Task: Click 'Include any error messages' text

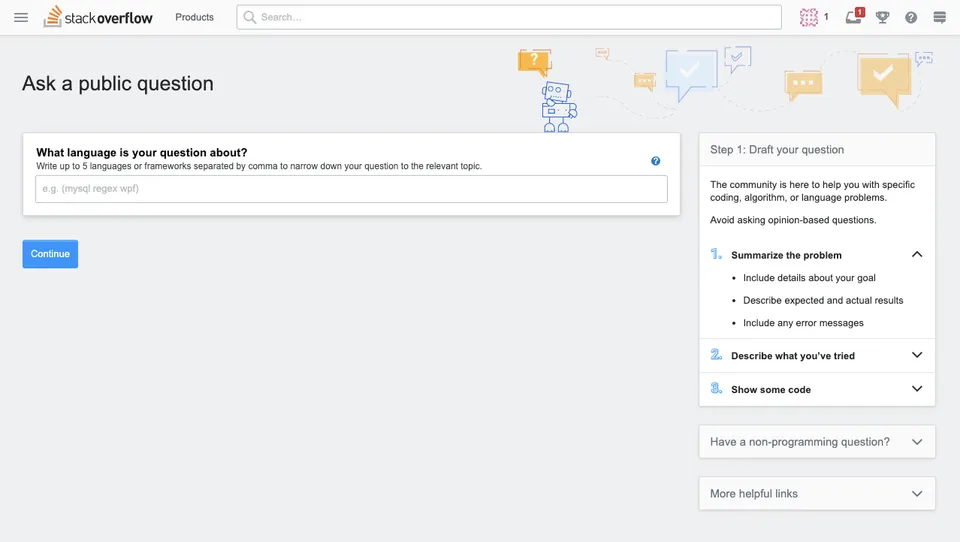Action: [x=803, y=323]
